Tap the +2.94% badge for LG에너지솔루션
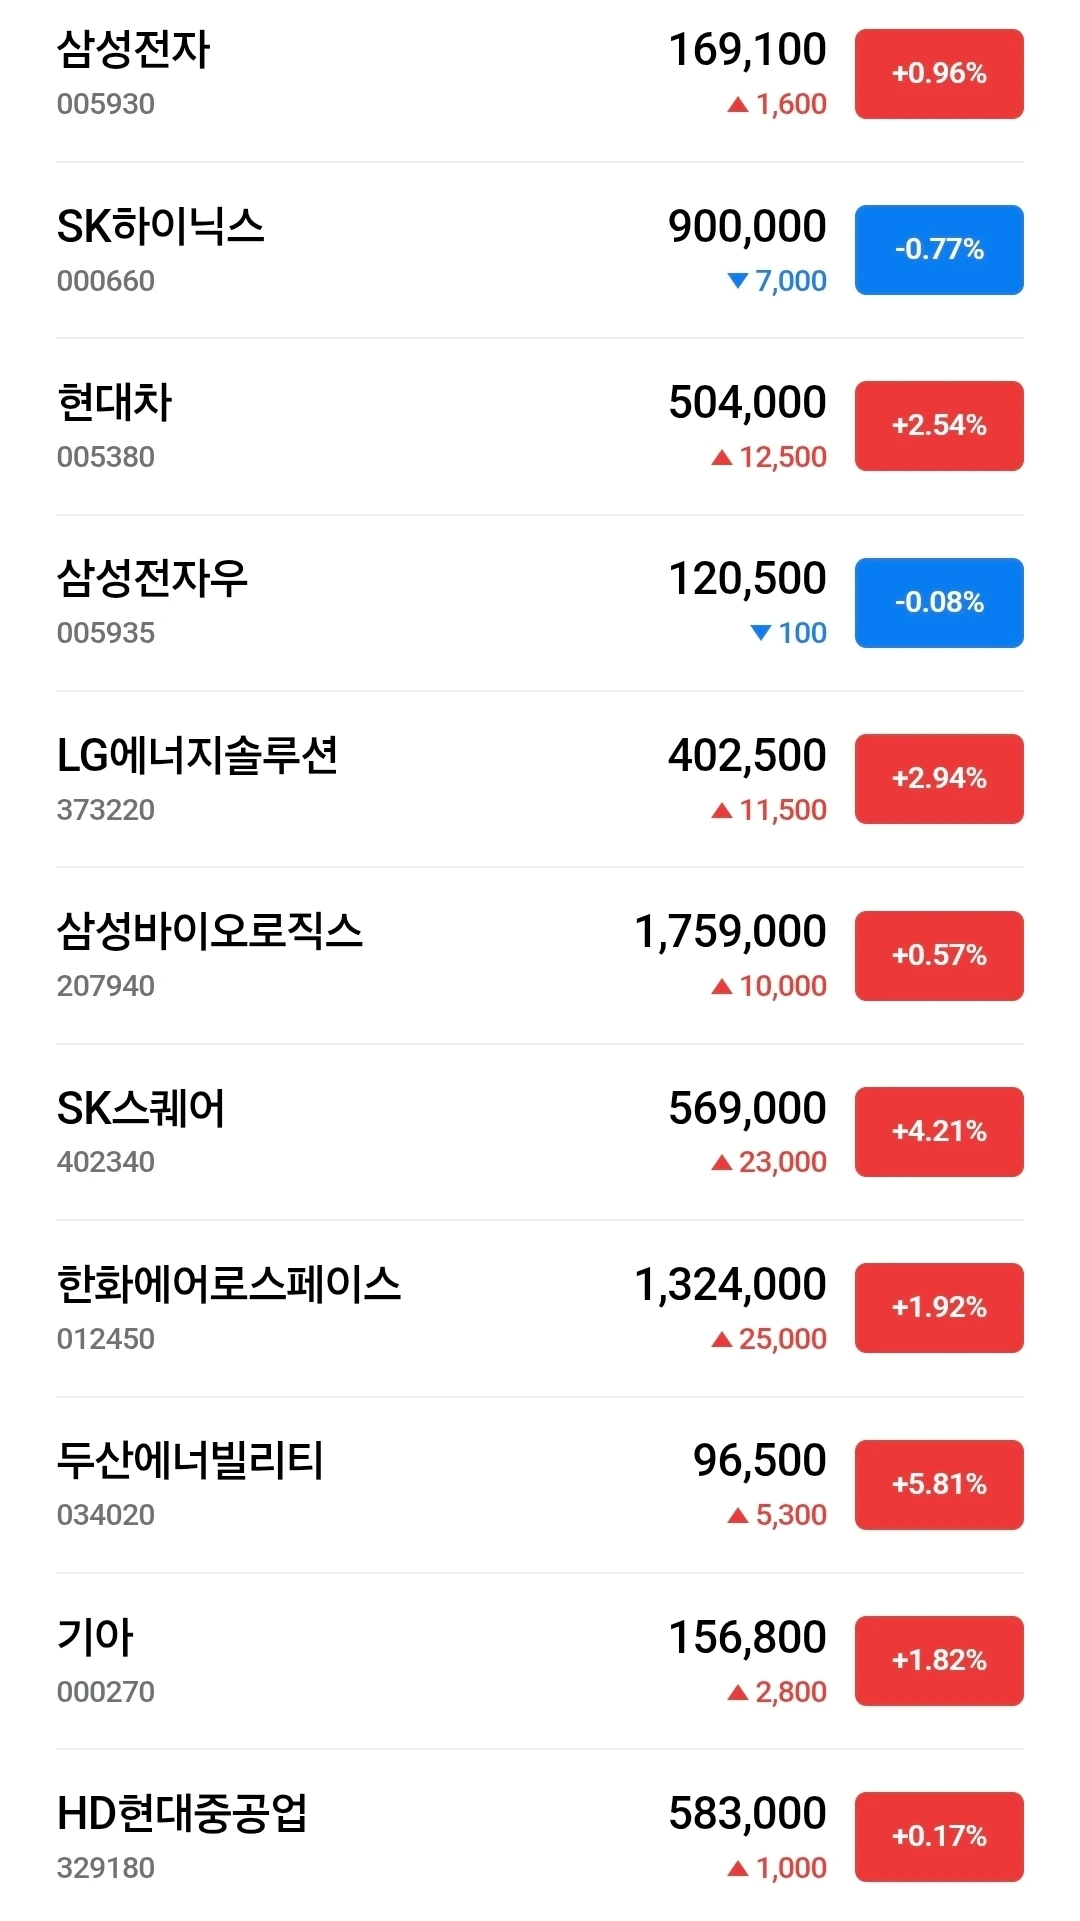This screenshot has width=1080, height=1921. click(939, 779)
